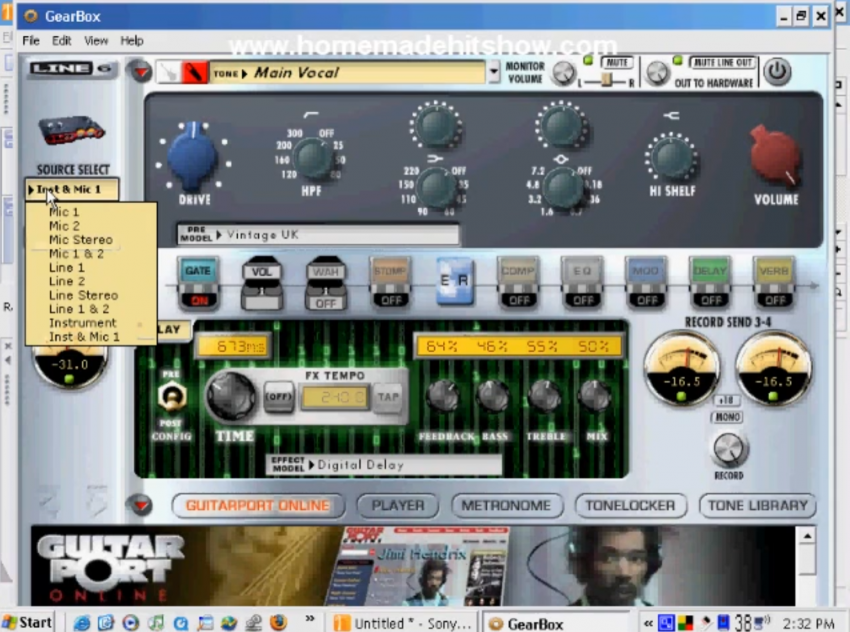850x632 pixels.
Task: Open the Edit menu
Action: point(61,41)
